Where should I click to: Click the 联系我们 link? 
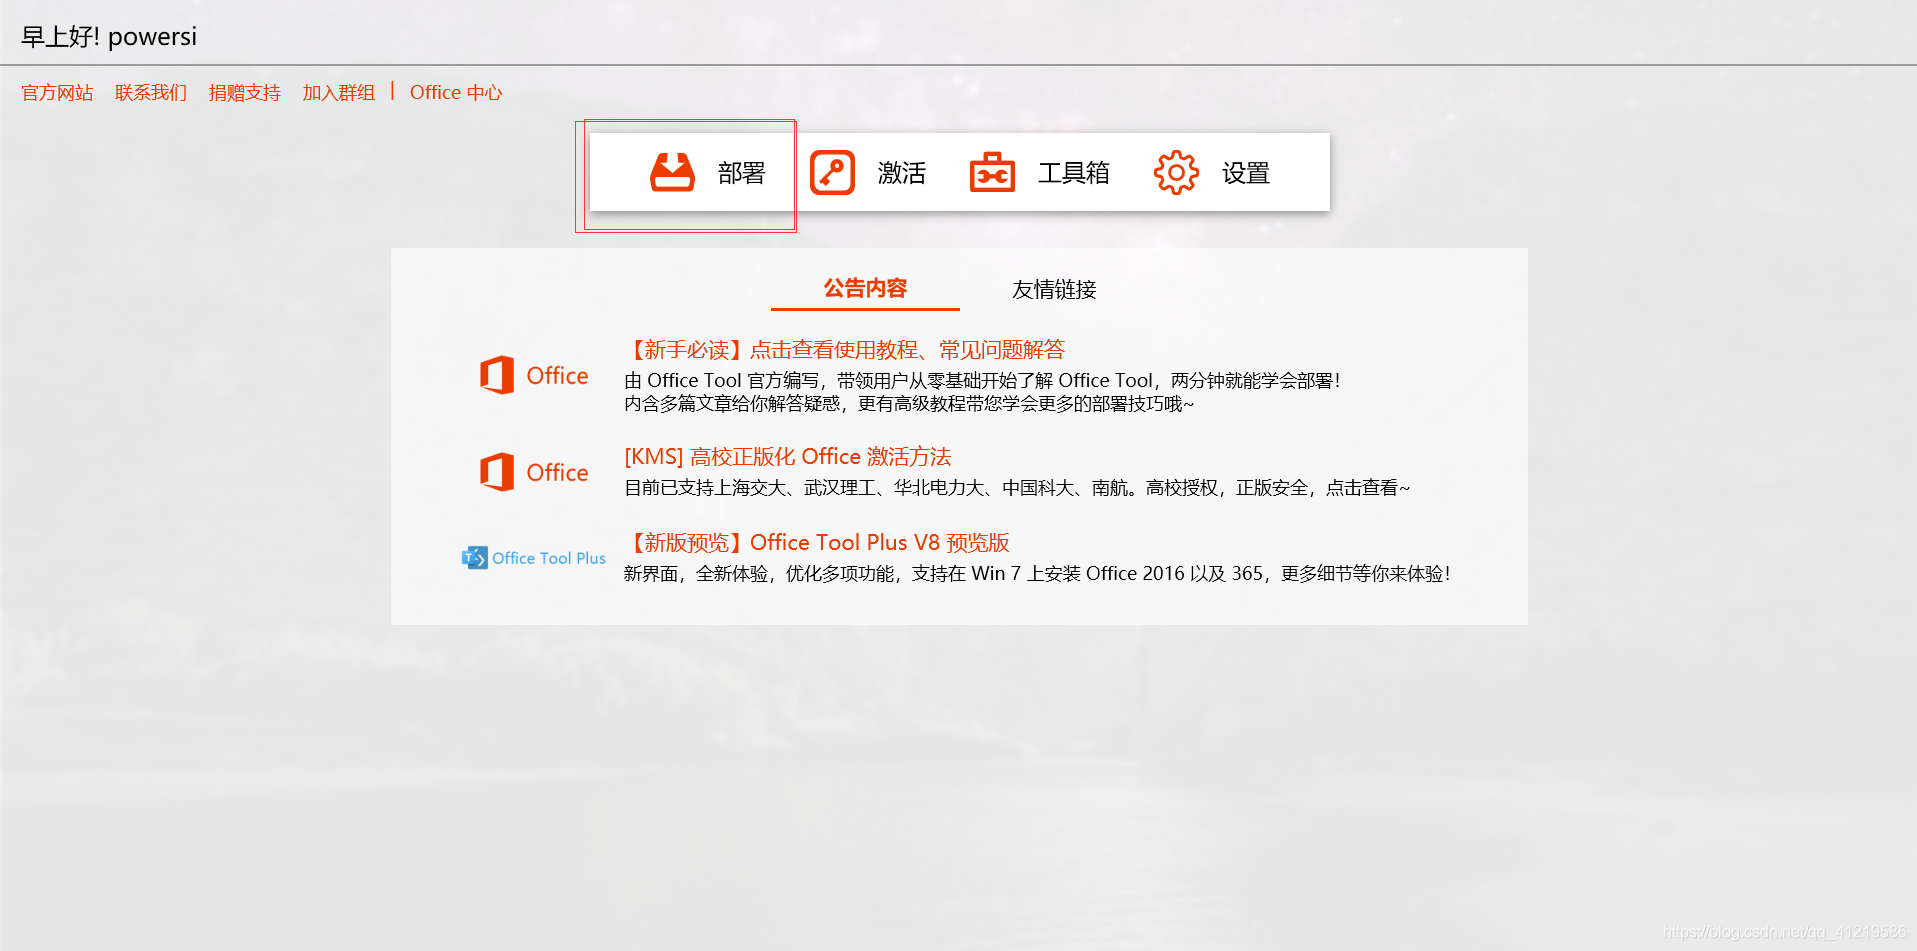(150, 92)
